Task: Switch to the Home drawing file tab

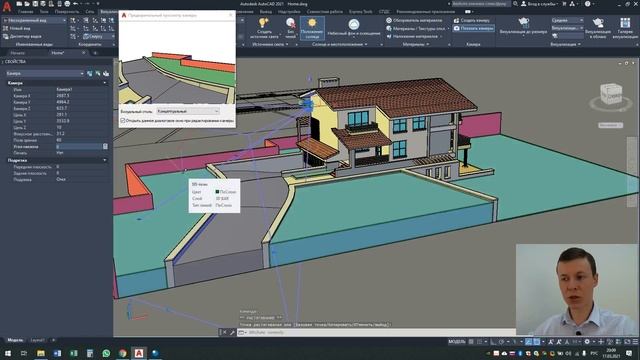Action: [x=58, y=53]
